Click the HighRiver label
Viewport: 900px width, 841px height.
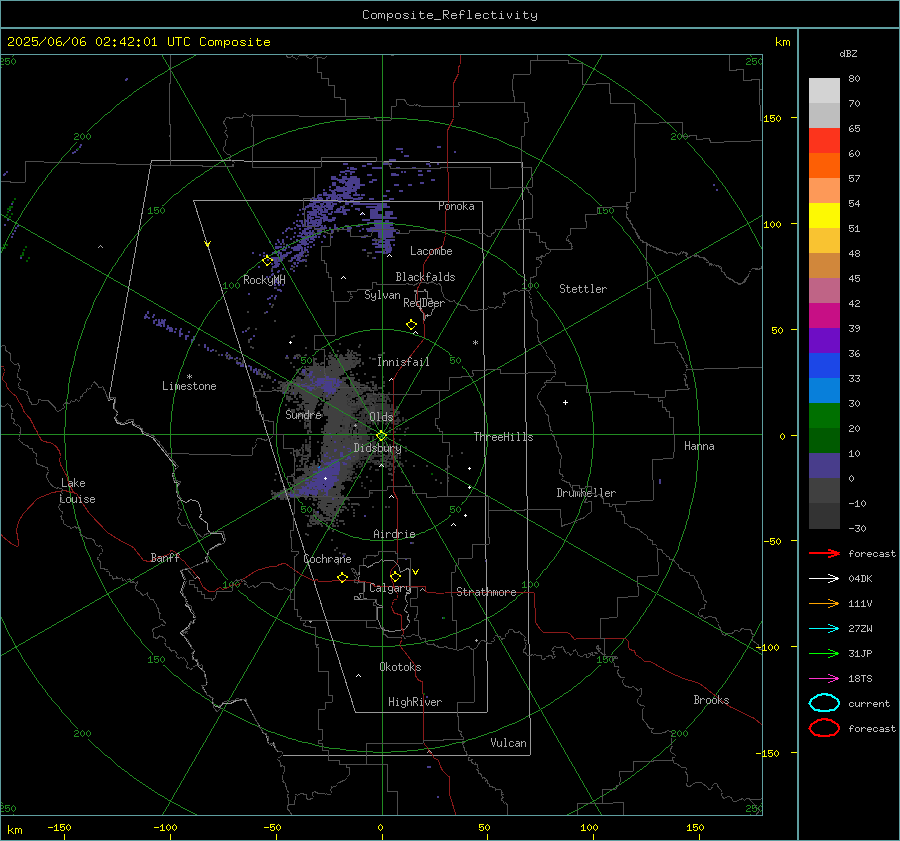click(x=415, y=702)
